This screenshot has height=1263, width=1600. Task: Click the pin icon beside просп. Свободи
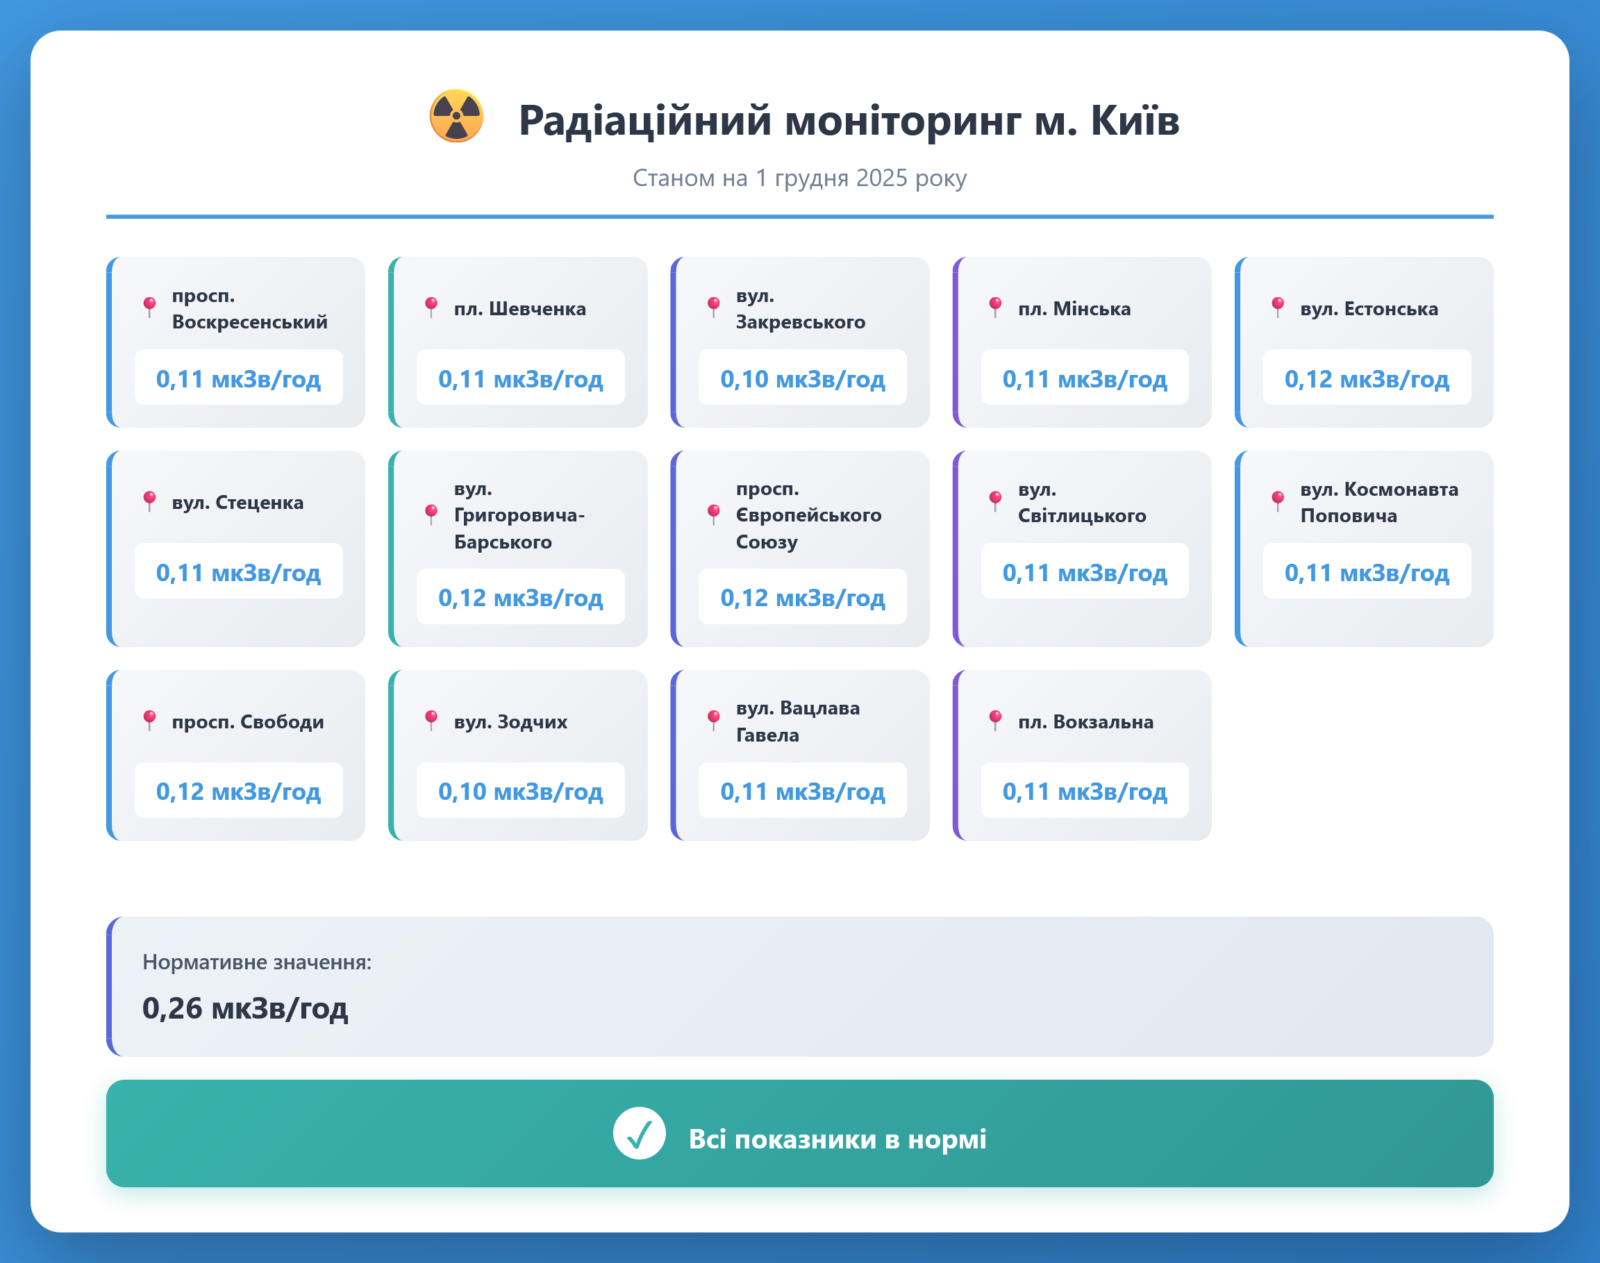point(149,720)
